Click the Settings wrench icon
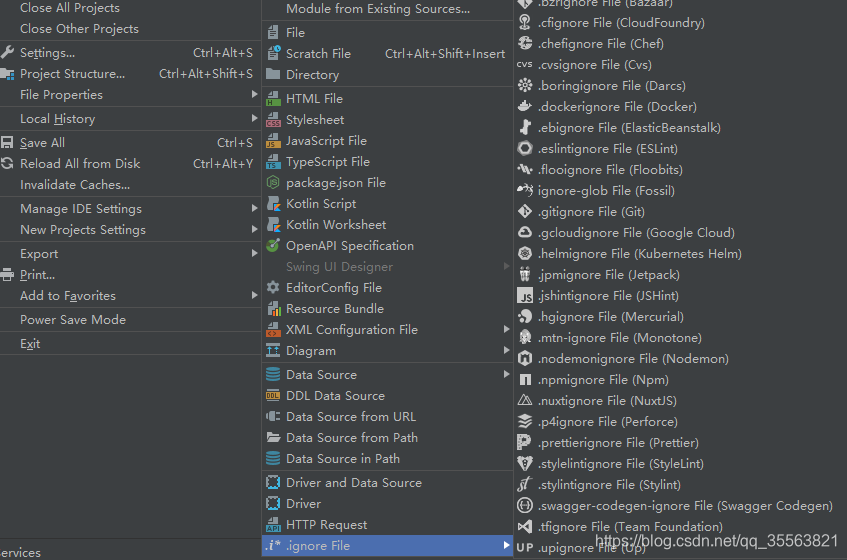This screenshot has width=847, height=560. pos(7,52)
